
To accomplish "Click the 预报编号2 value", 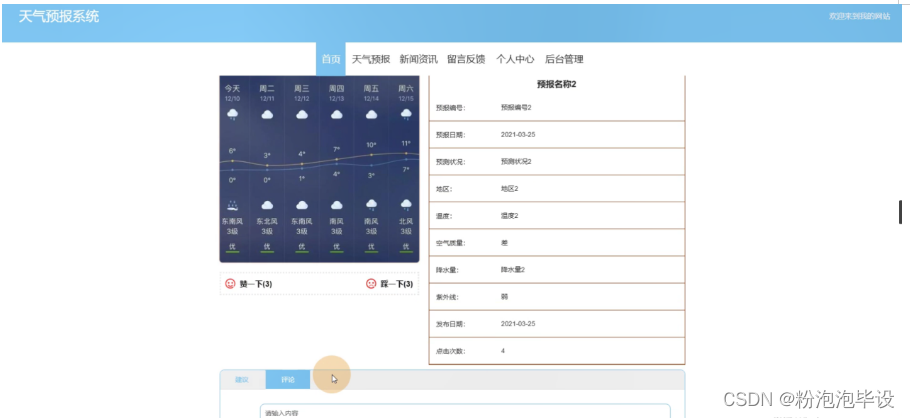I will (x=516, y=107).
